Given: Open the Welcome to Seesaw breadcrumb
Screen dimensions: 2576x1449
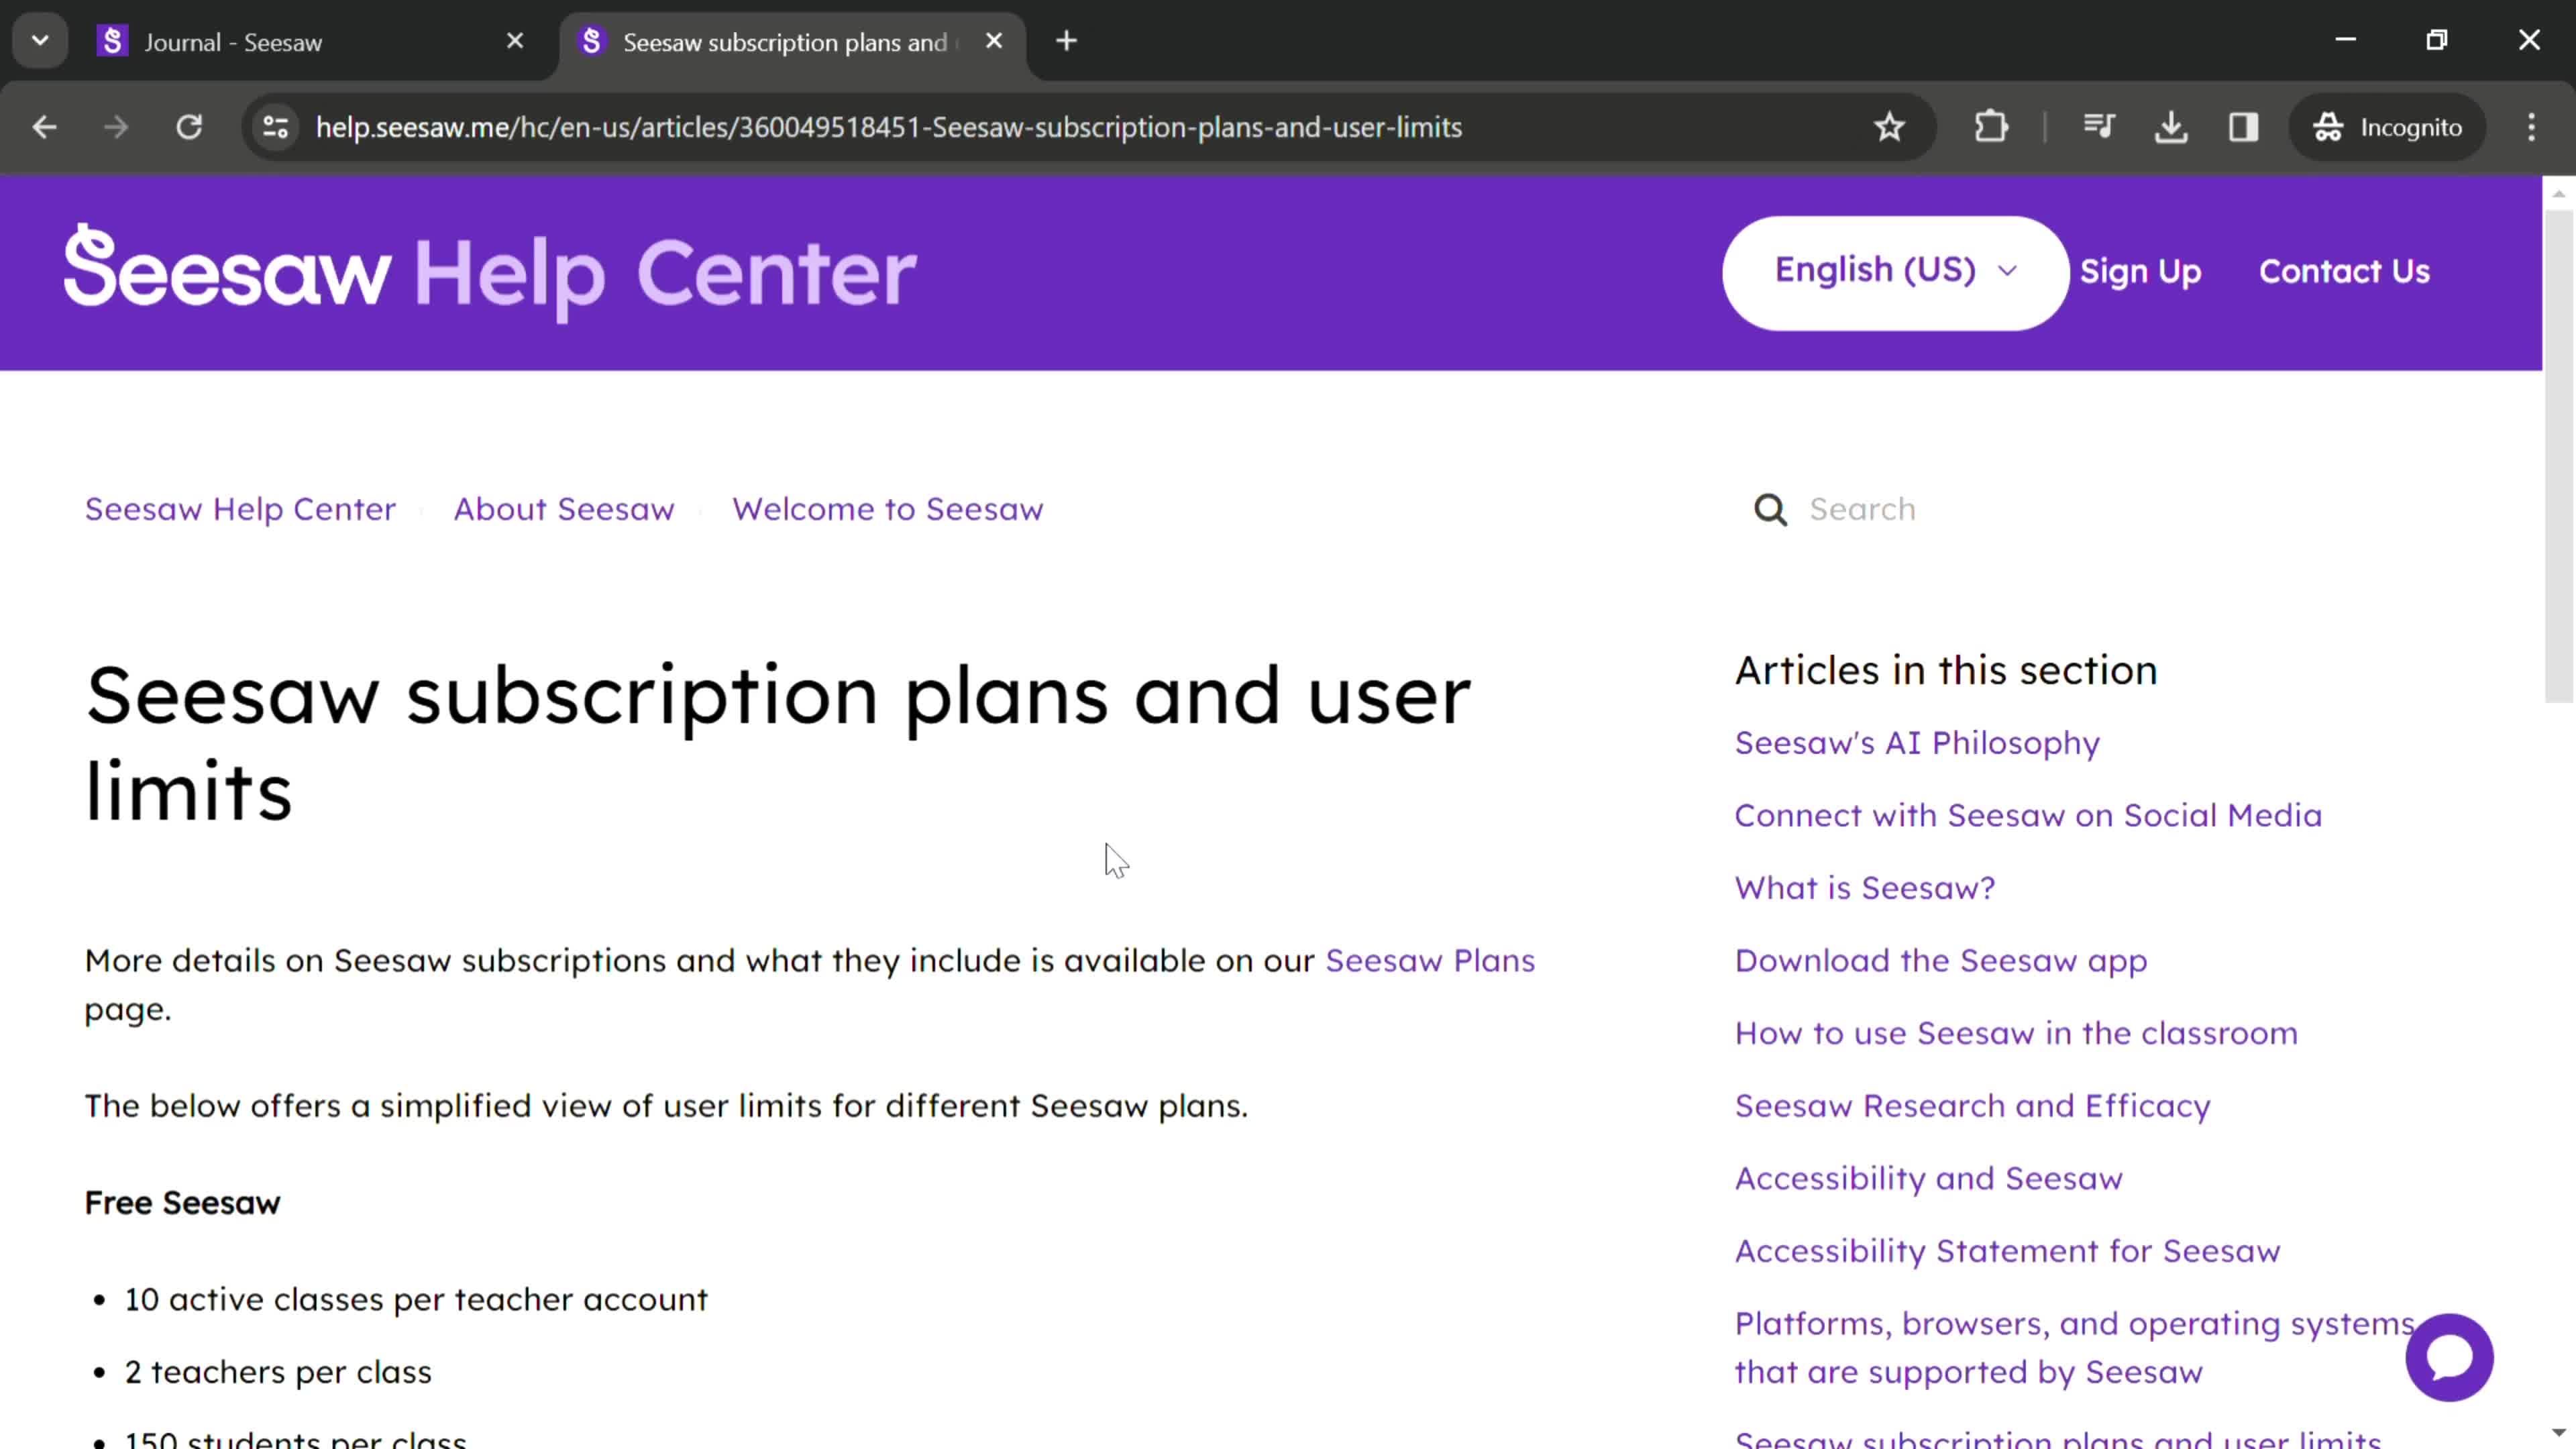Looking at the screenshot, I should 887,509.
